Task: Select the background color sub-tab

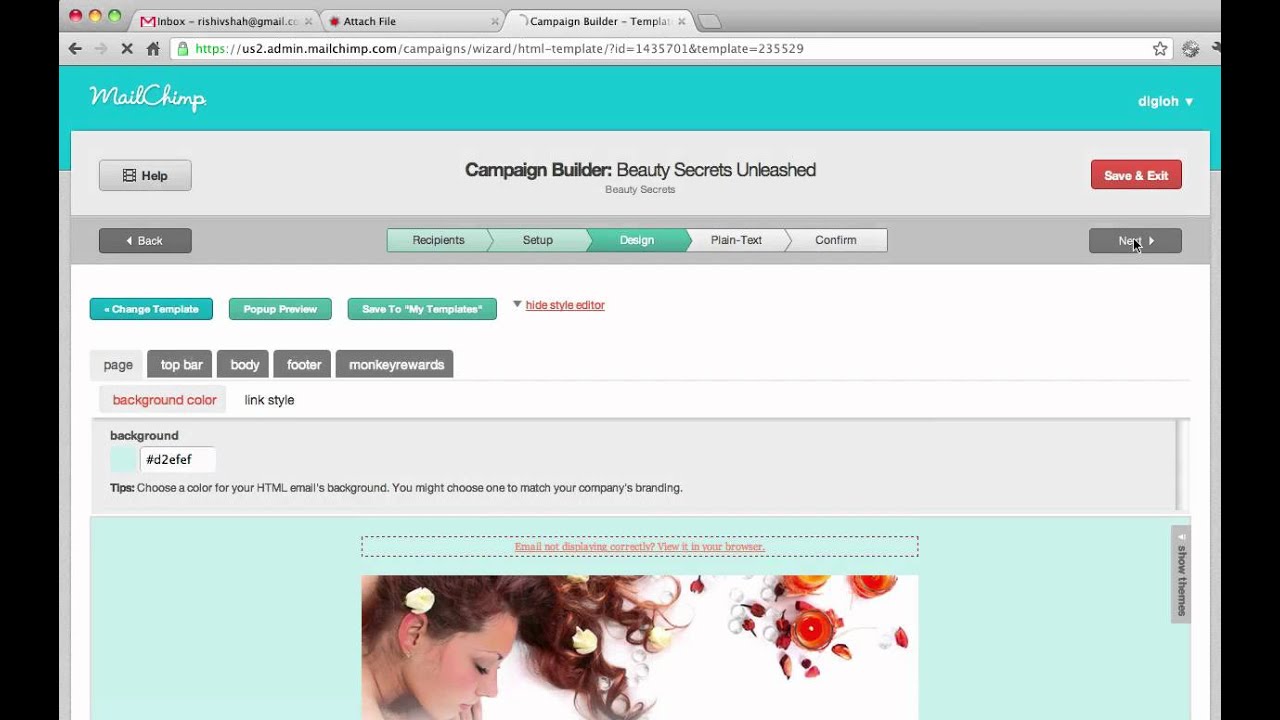Action: tap(164, 400)
